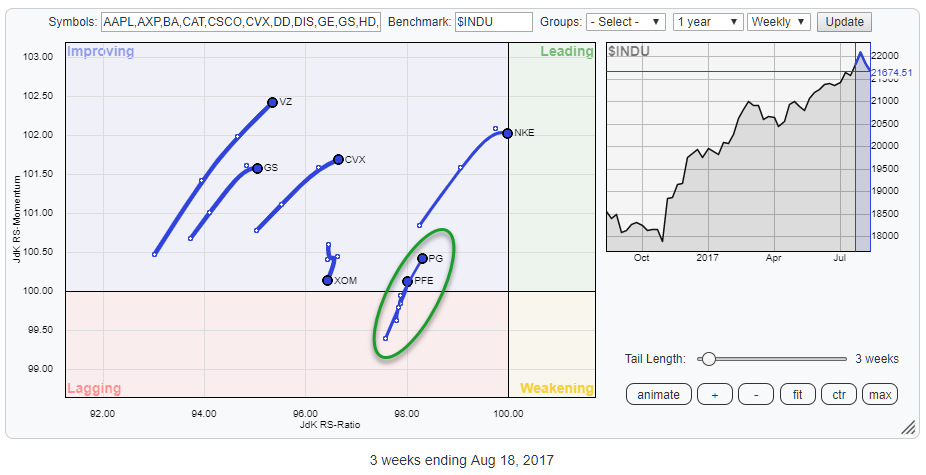This screenshot has width=926, height=475.
Task: Click the Weakening quadrant label
Action: 556,388
